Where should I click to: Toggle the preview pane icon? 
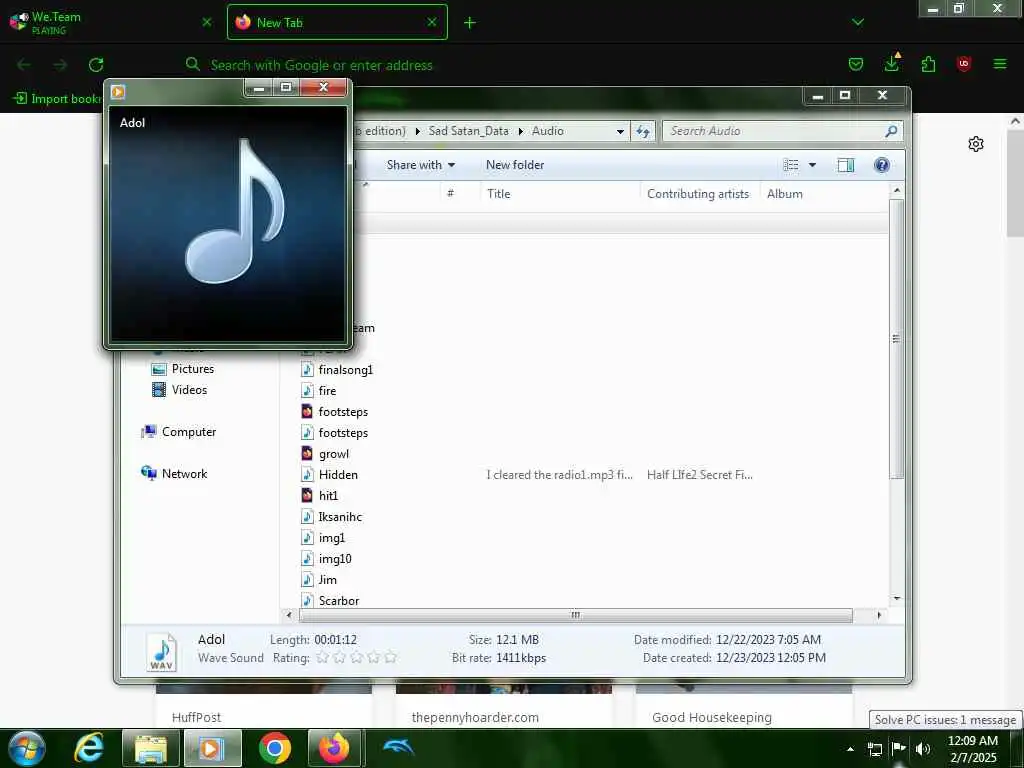pyautogui.click(x=846, y=165)
